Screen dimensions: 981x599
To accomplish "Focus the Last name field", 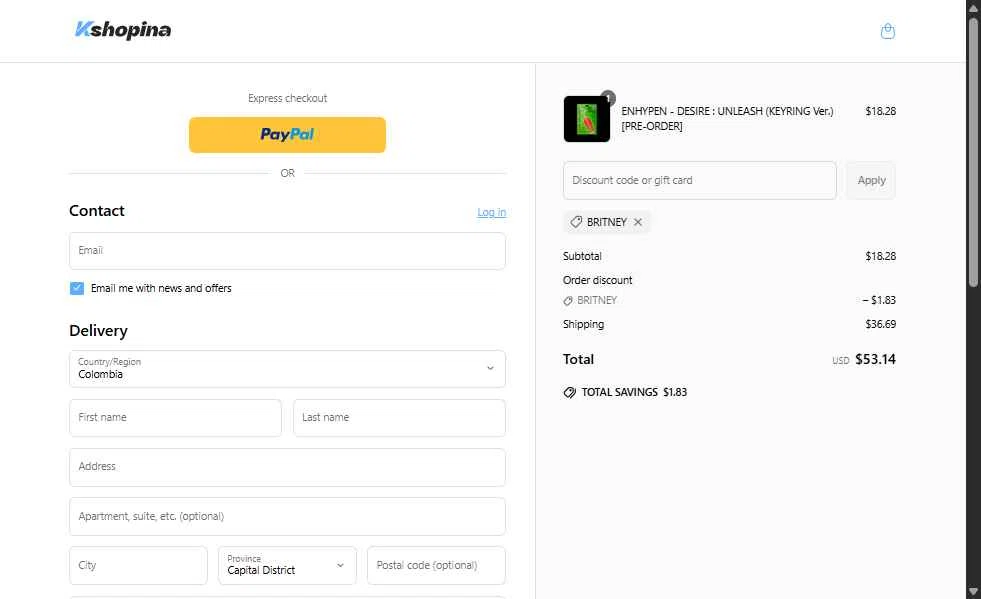I will 399,418.
